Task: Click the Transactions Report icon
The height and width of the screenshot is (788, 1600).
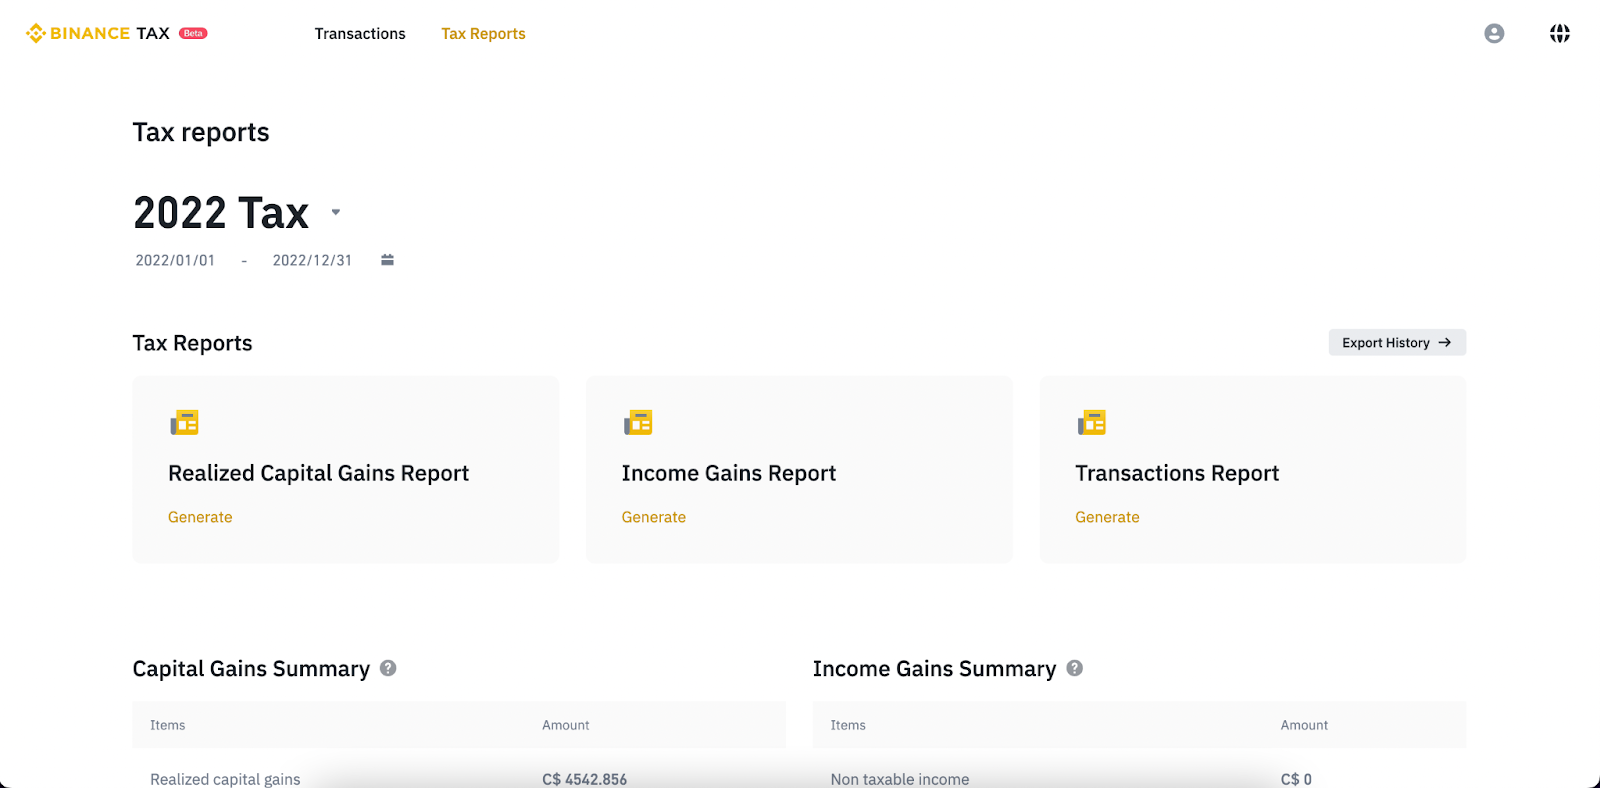Action: (1092, 423)
